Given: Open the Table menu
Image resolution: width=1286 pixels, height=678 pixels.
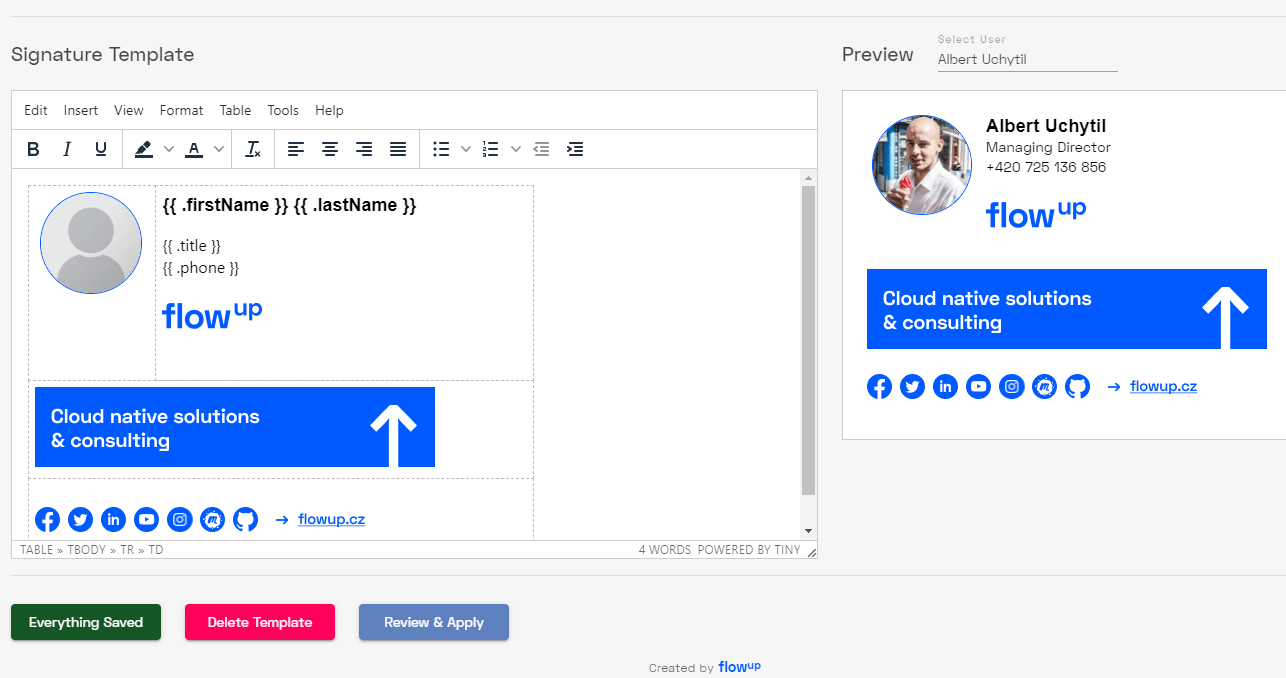Looking at the screenshot, I should pos(235,110).
